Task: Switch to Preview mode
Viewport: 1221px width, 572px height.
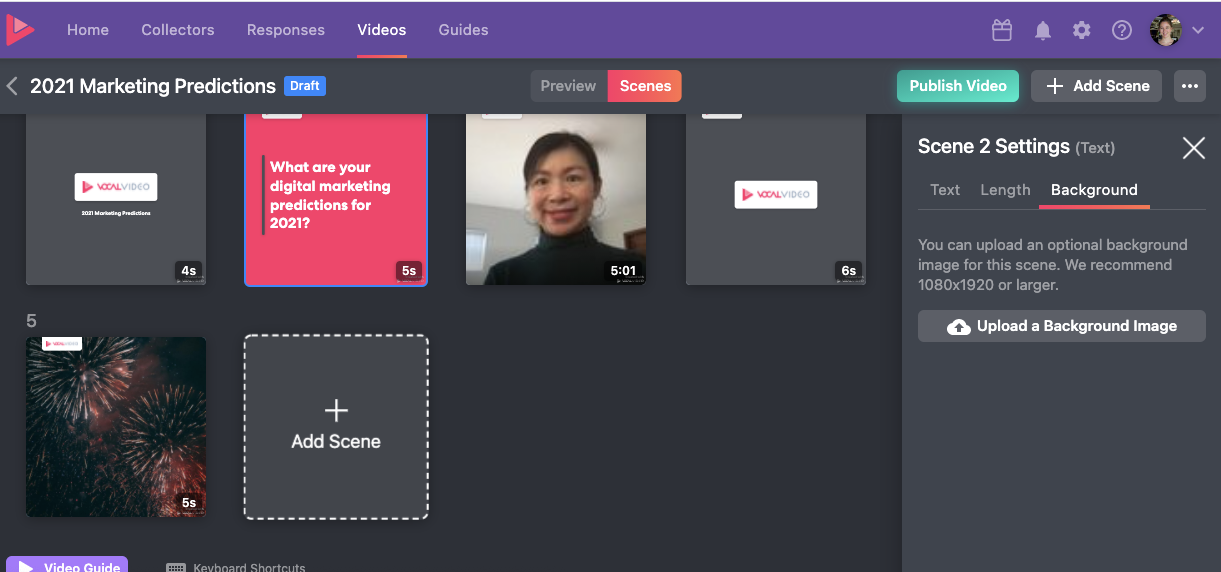Action: (x=568, y=86)
